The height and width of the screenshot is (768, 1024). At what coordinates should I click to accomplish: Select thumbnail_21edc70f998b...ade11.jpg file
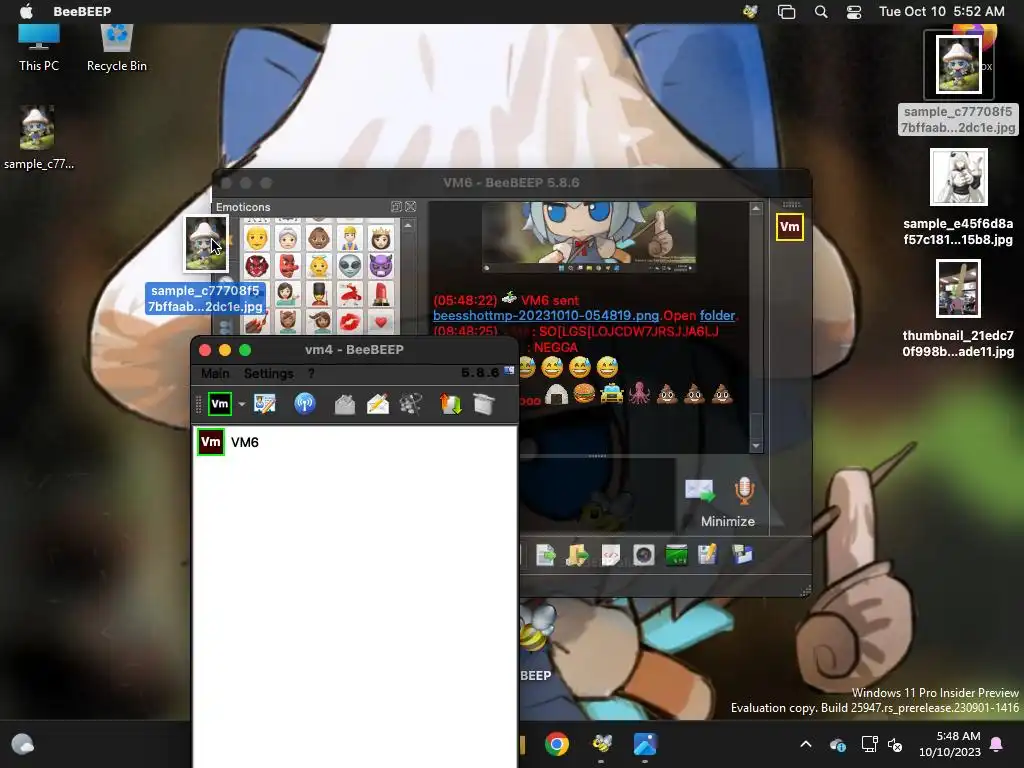(x=958, y=310)
